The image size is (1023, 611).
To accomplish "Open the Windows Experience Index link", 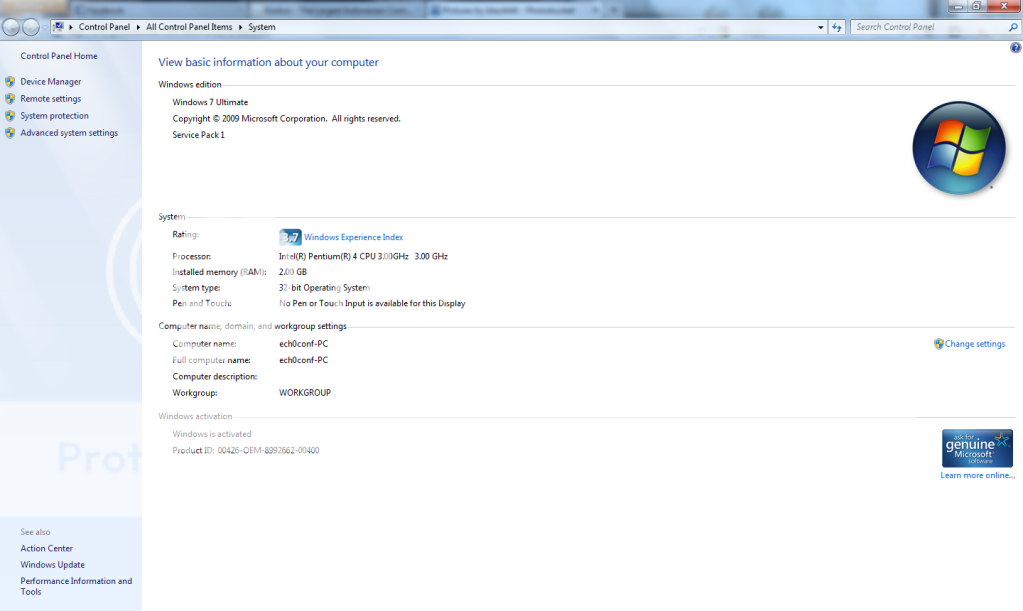I will (x=354, y=237).
